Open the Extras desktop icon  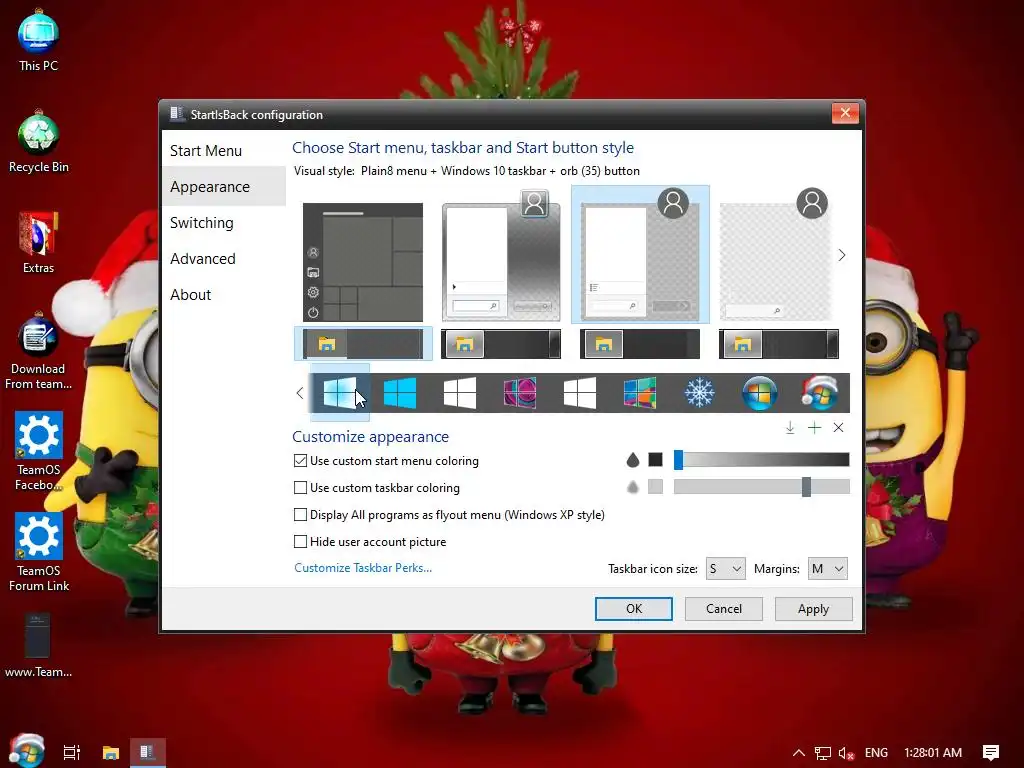39,243
